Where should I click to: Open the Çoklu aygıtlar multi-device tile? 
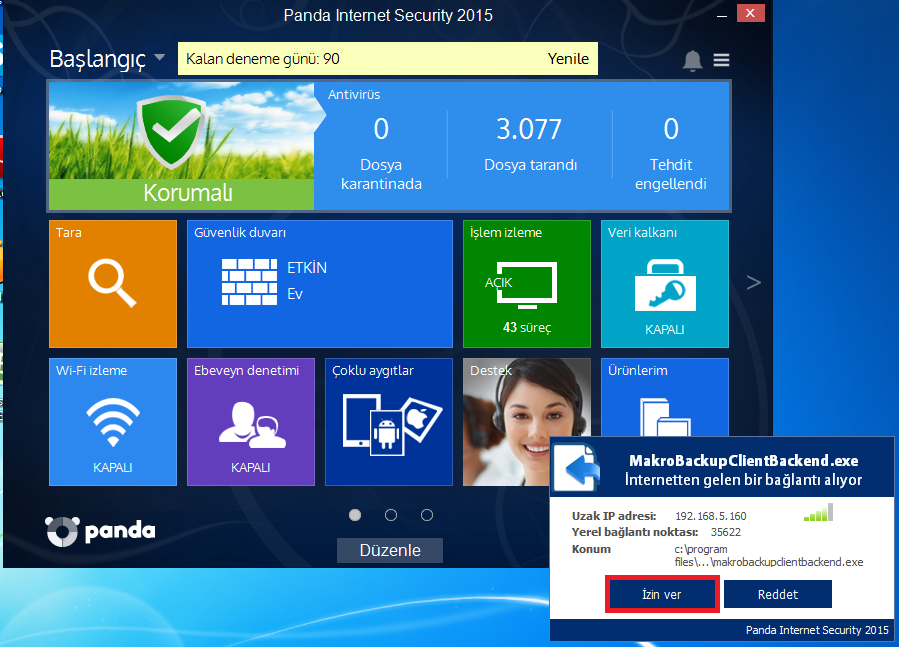click(389, 422)
